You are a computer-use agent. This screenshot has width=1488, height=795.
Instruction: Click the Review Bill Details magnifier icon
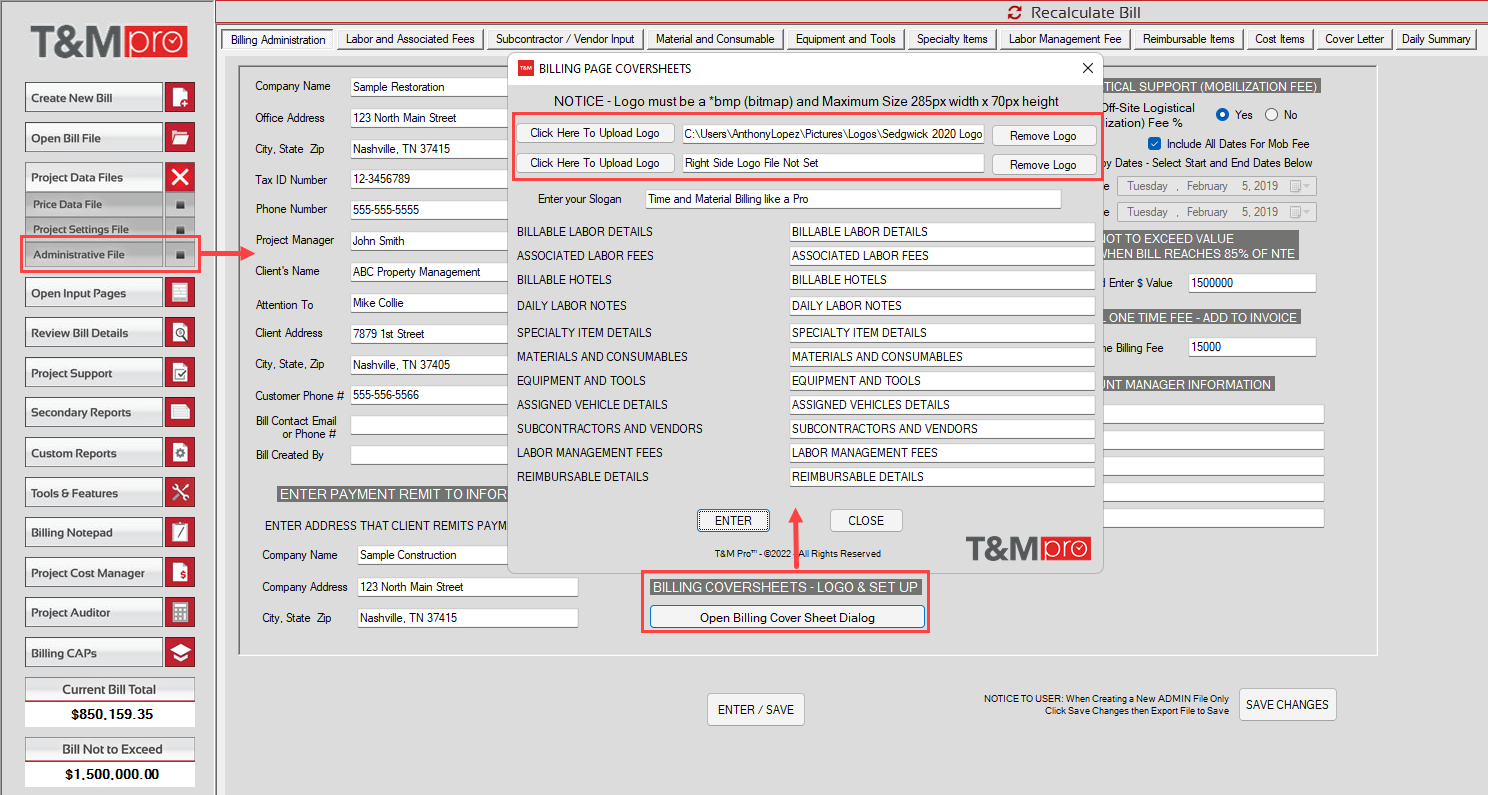tap(180, 333)
